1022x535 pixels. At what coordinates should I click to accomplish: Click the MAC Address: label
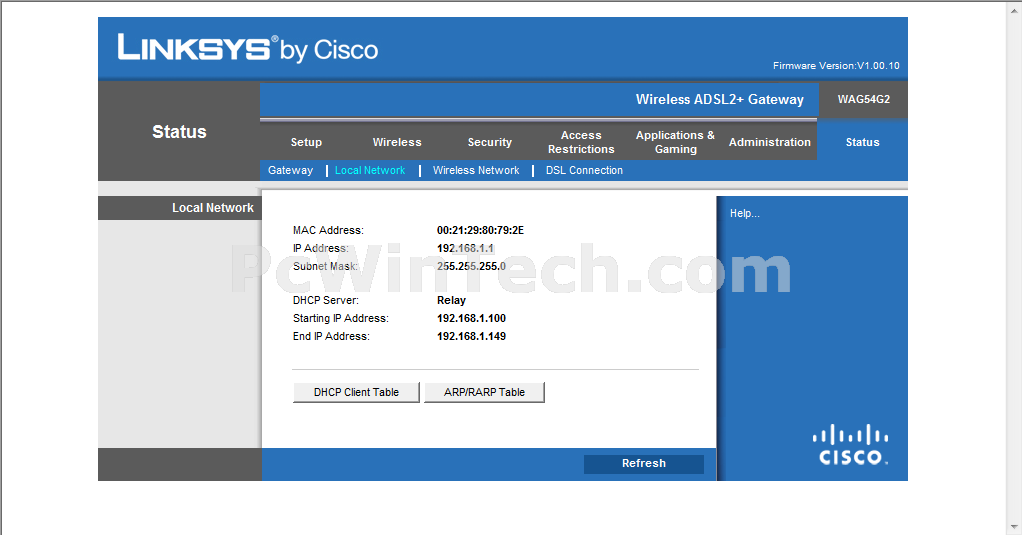pyautogui.click(x=328, y=230)
